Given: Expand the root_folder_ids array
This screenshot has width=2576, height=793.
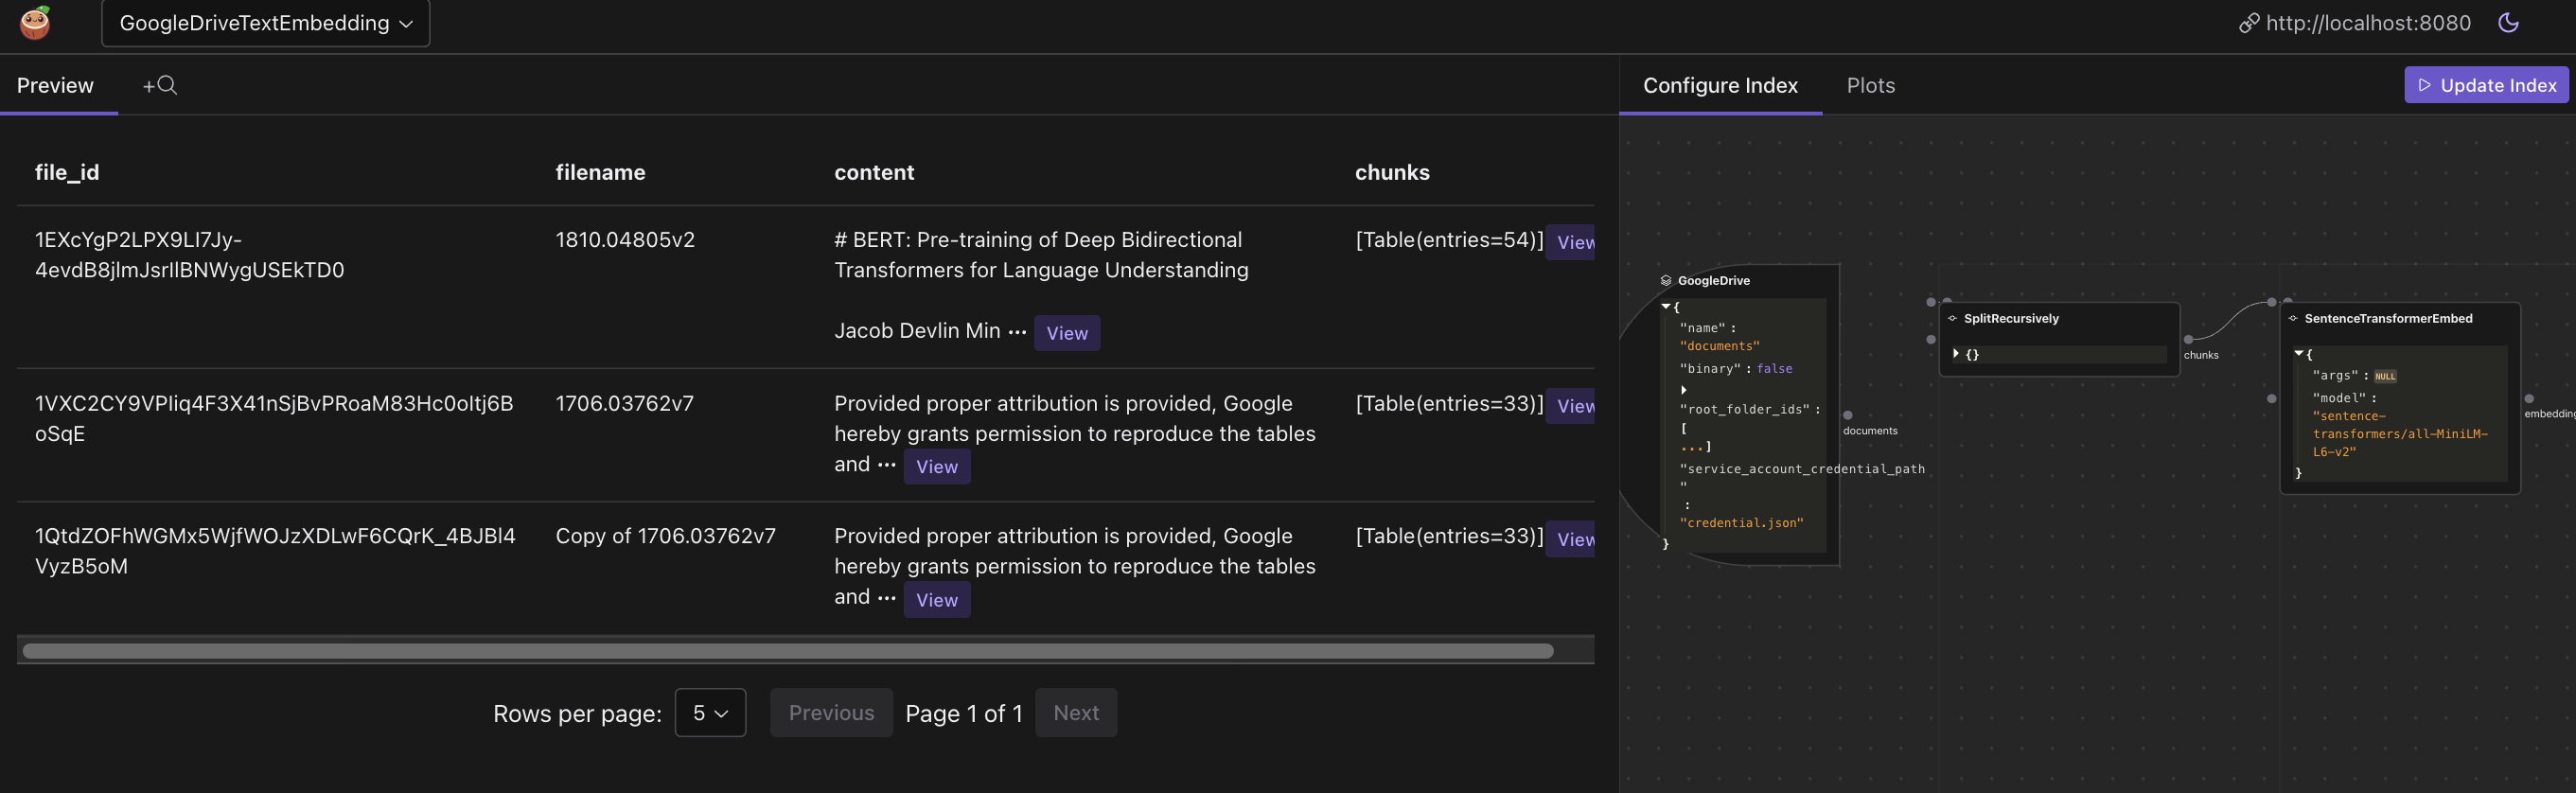Looking at the screenshot, I should point(1684,390).
